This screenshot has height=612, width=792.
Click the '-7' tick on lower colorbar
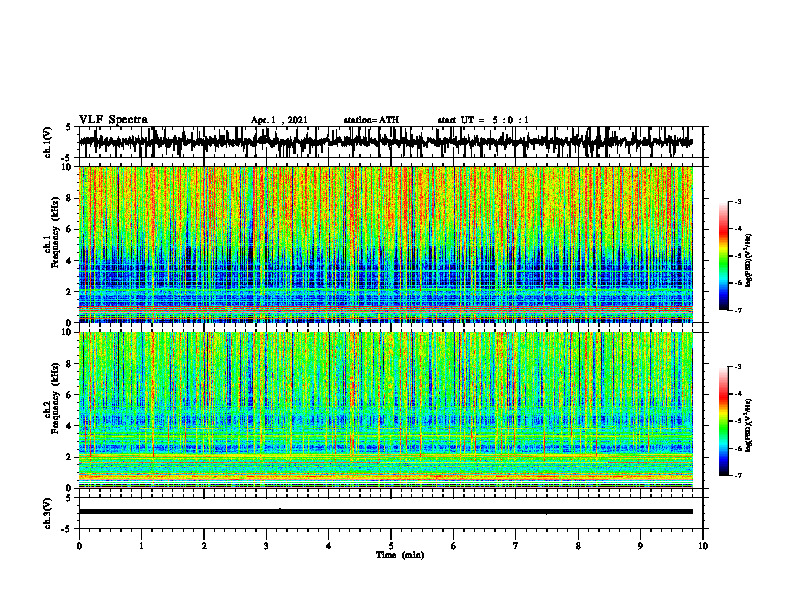738,475
